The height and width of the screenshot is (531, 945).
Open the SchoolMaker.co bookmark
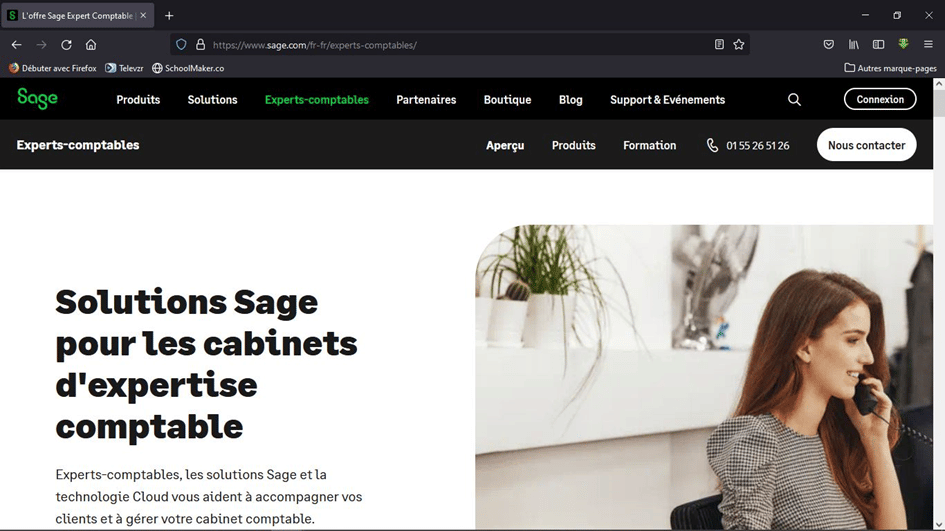click(x=188, y=68)
